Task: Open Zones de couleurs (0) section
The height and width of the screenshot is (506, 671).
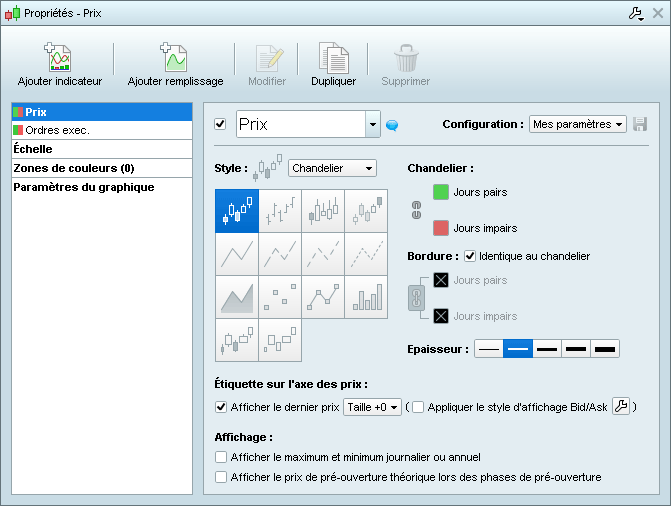Action: (x=102, y=168)
